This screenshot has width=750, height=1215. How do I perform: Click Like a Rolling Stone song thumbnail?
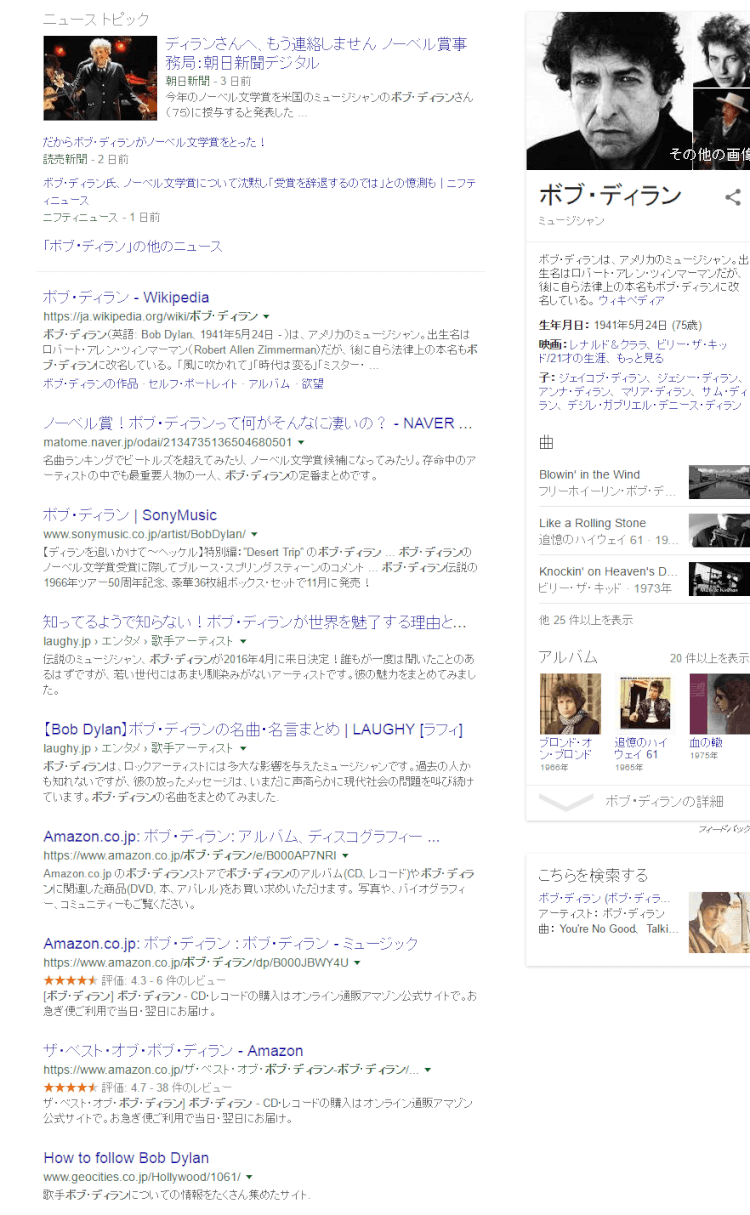(x=719, y=530)
